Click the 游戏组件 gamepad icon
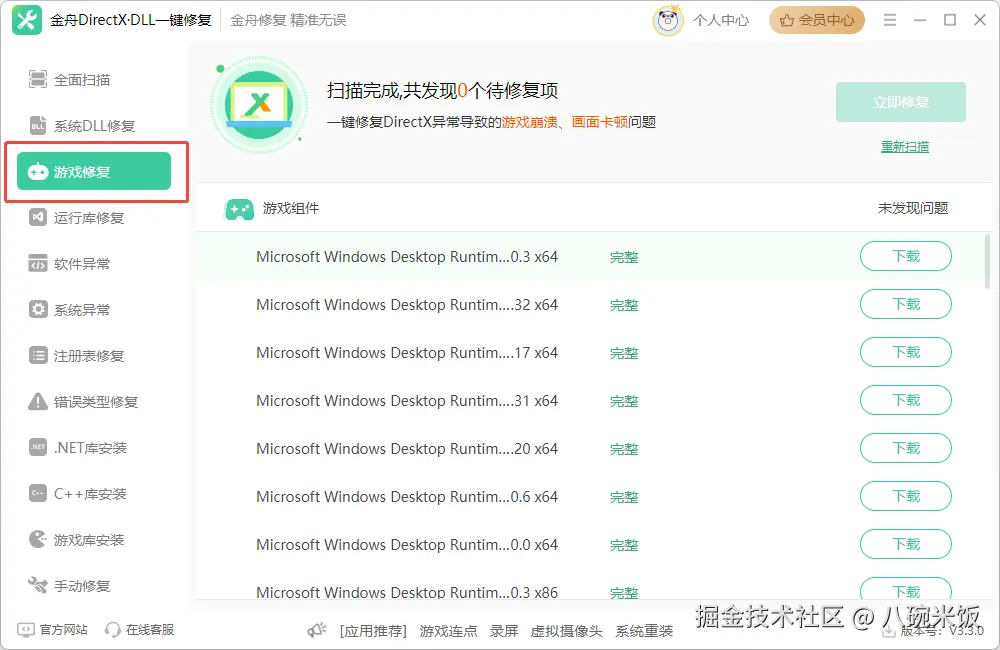The image size is (1000, 650). coord(239,209)
